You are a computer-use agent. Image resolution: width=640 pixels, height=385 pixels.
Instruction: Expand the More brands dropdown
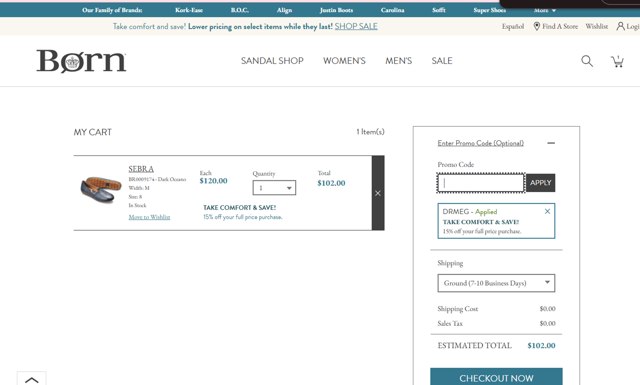pyautogui.click(x=544, y=10)
